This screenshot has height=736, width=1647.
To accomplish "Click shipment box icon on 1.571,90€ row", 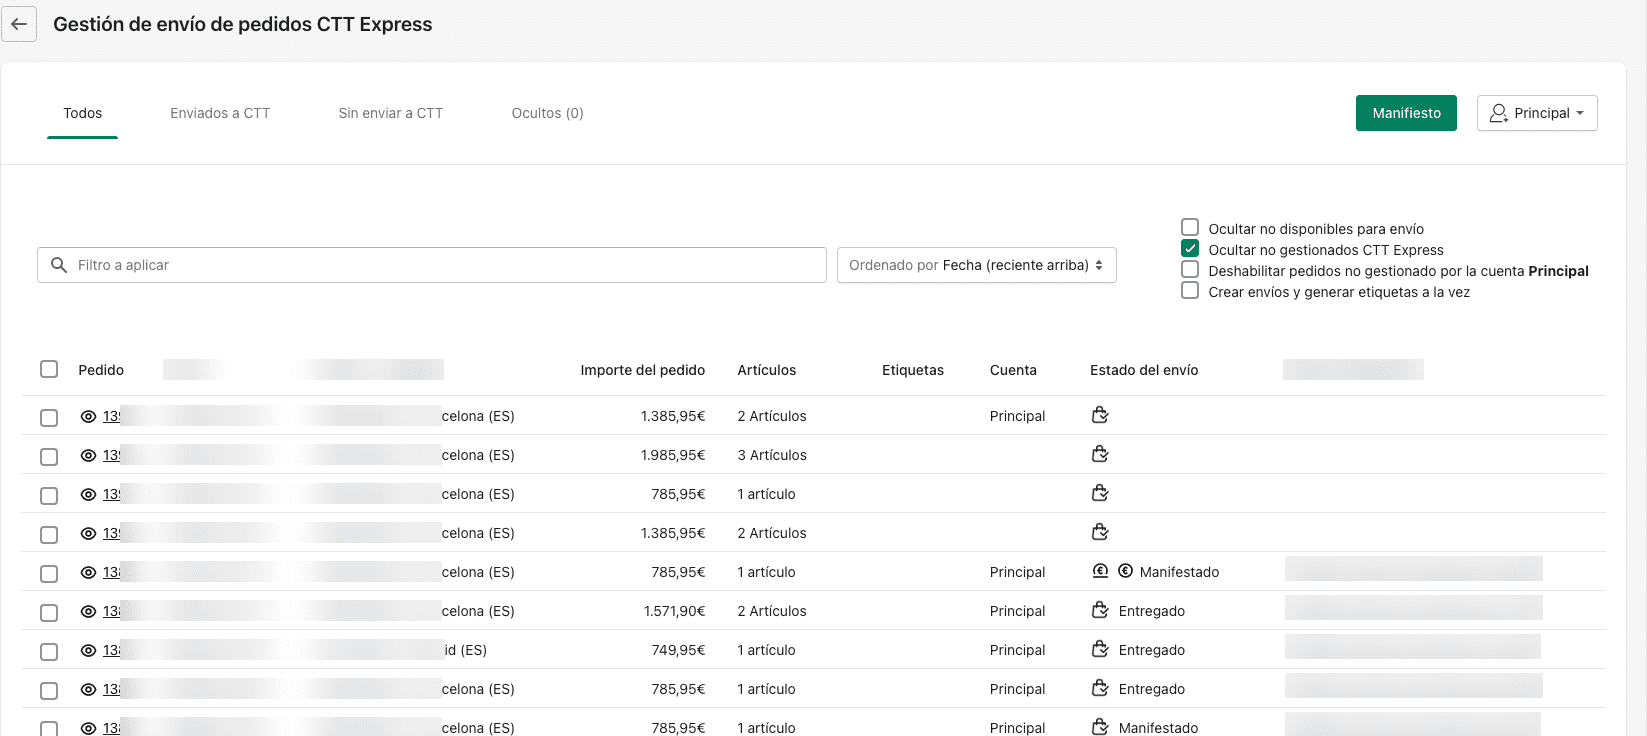I will 1100,610.
